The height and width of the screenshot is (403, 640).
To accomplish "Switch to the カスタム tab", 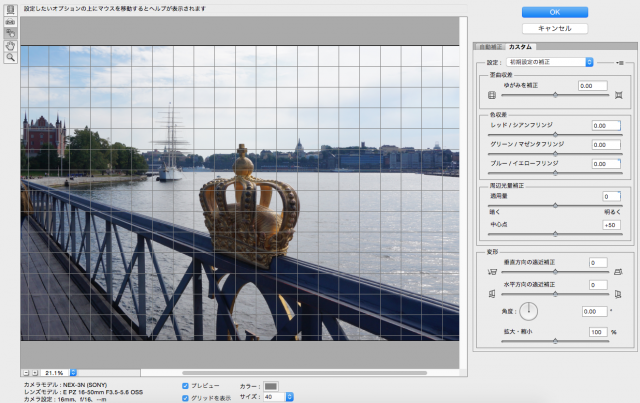I will 520,47.
